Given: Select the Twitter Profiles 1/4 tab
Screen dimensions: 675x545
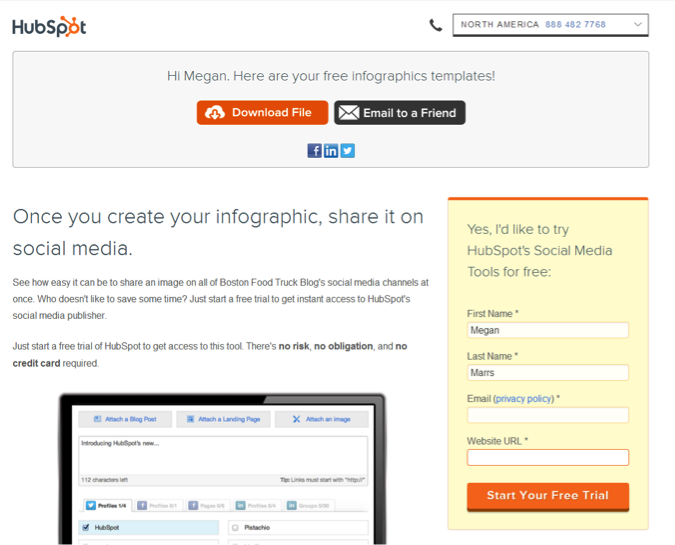Looking at the screenshot, I should point(106,505).
